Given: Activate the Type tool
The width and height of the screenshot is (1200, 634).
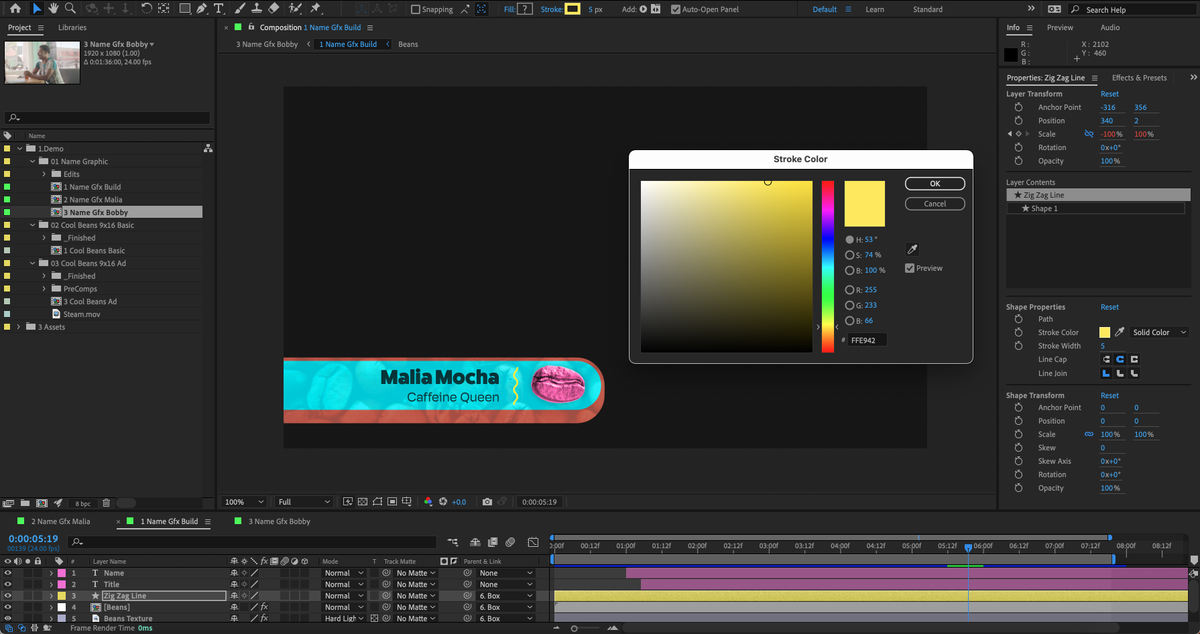Looking at the screenshot, I should click(219, 9).
